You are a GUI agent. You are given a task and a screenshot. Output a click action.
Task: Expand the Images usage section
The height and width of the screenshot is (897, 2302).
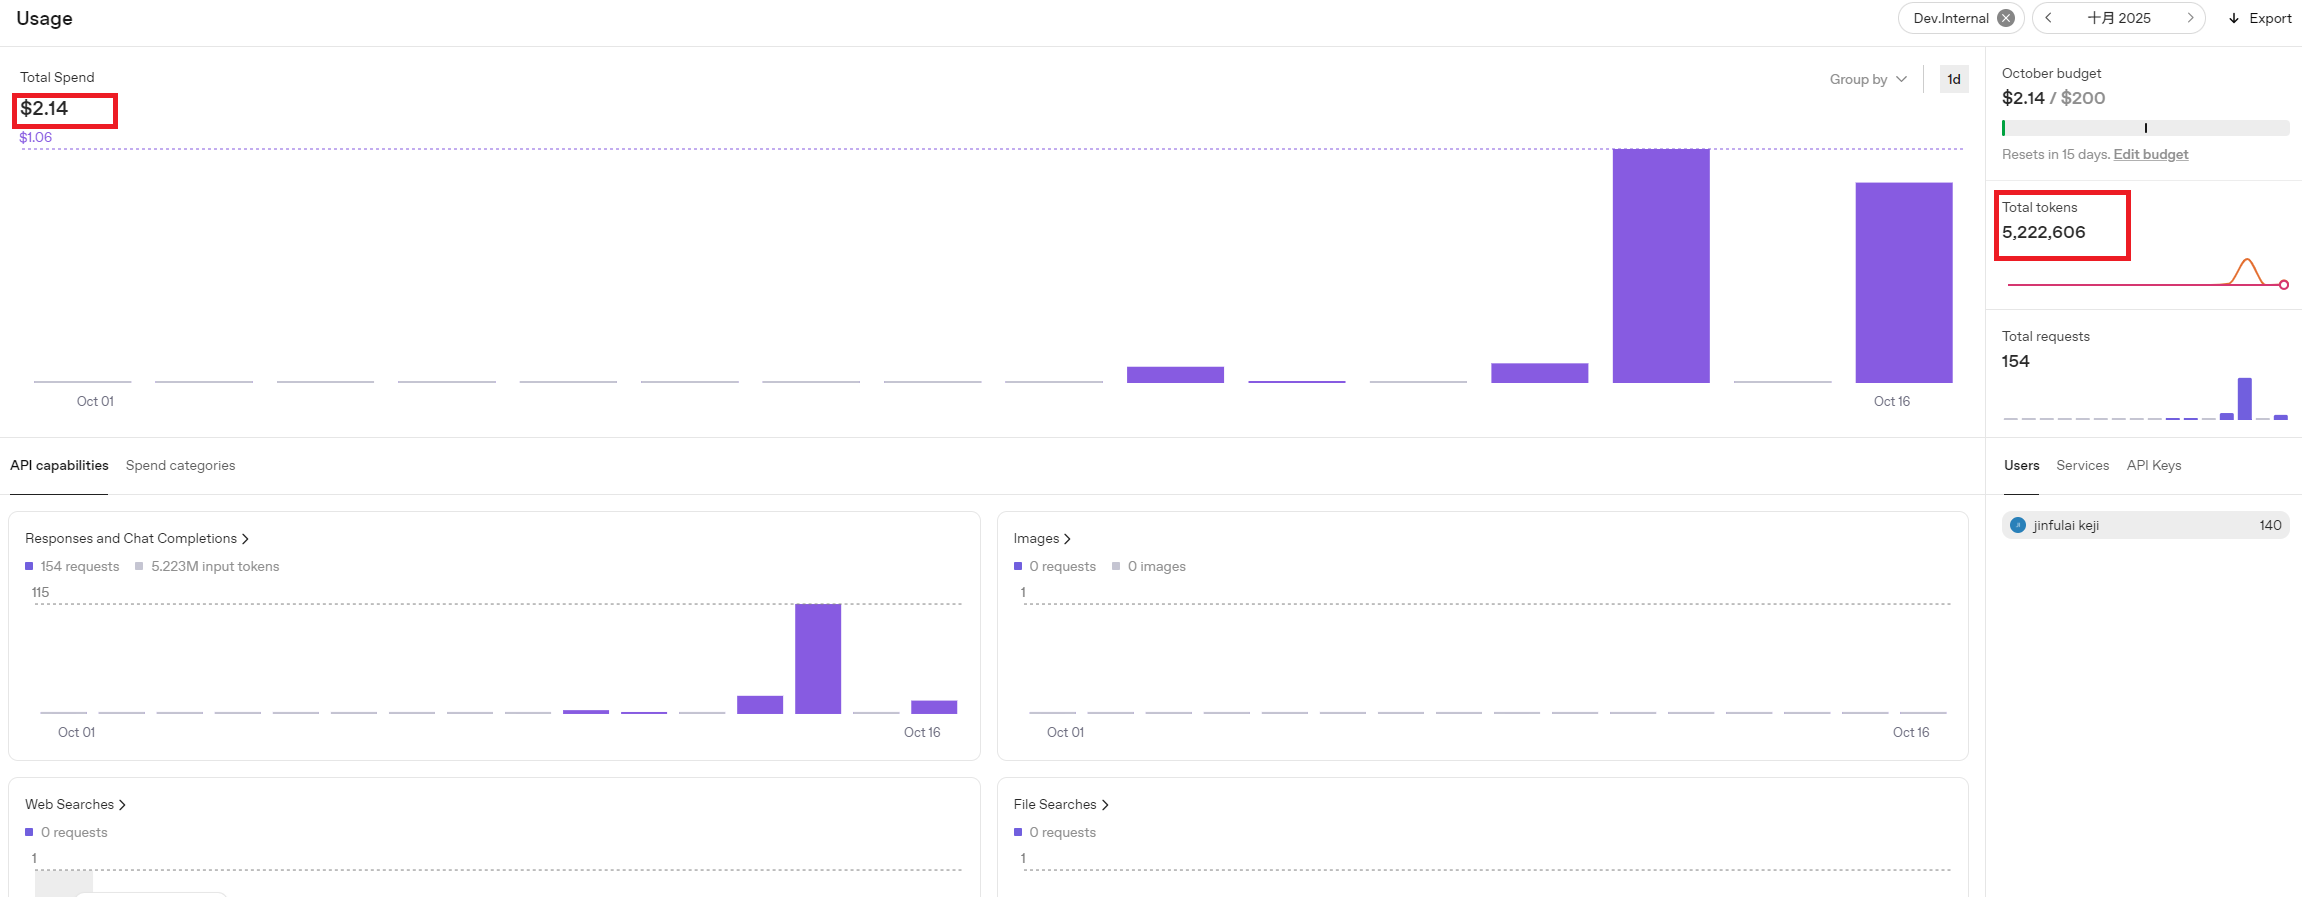[x=1041, y=538]
